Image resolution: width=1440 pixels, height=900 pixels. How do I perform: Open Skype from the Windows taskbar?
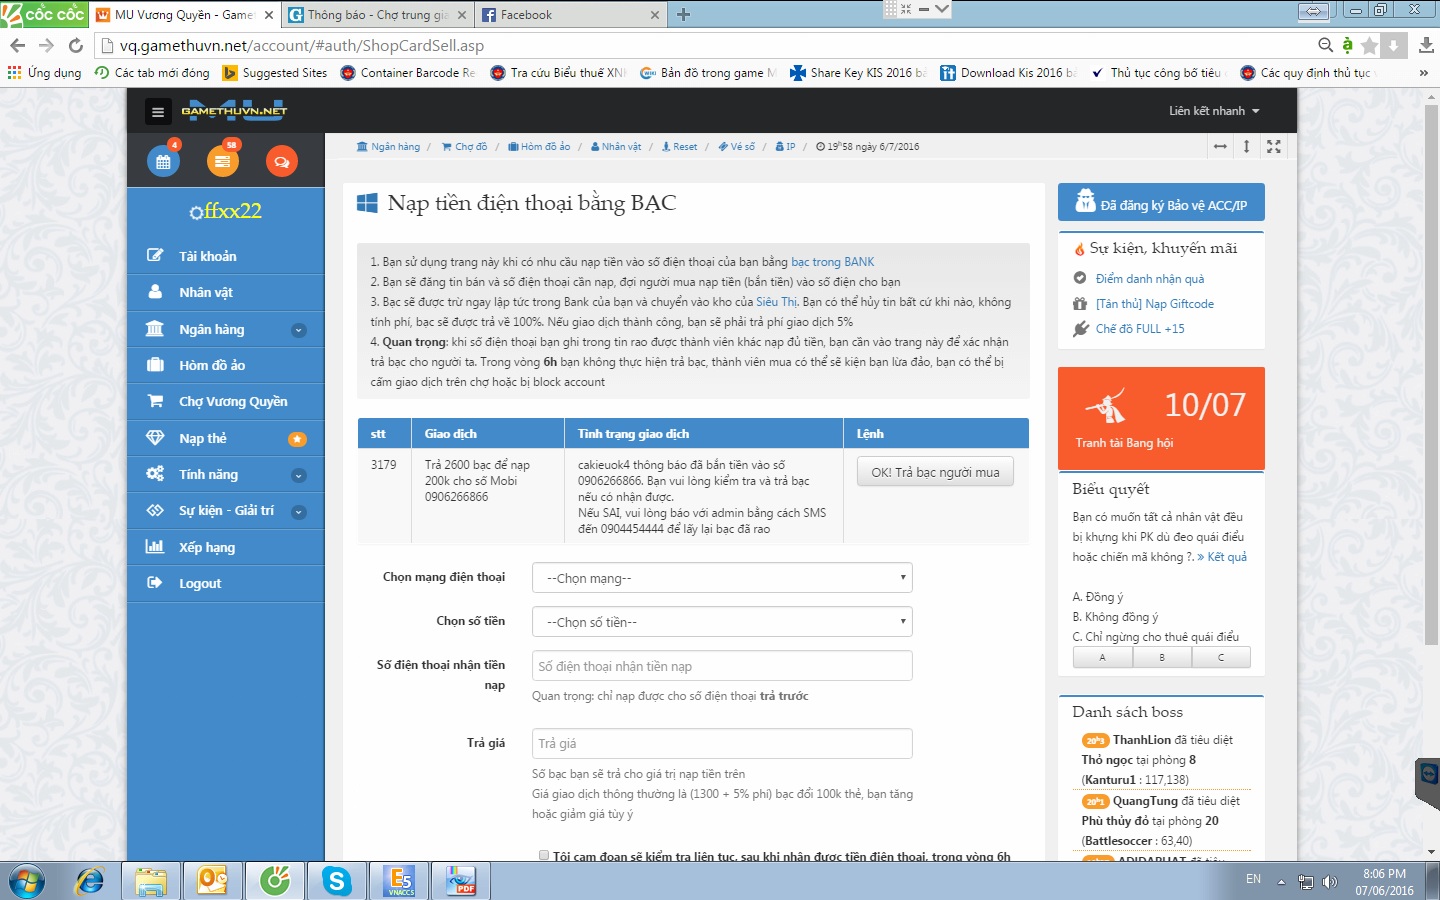point(336,881)
